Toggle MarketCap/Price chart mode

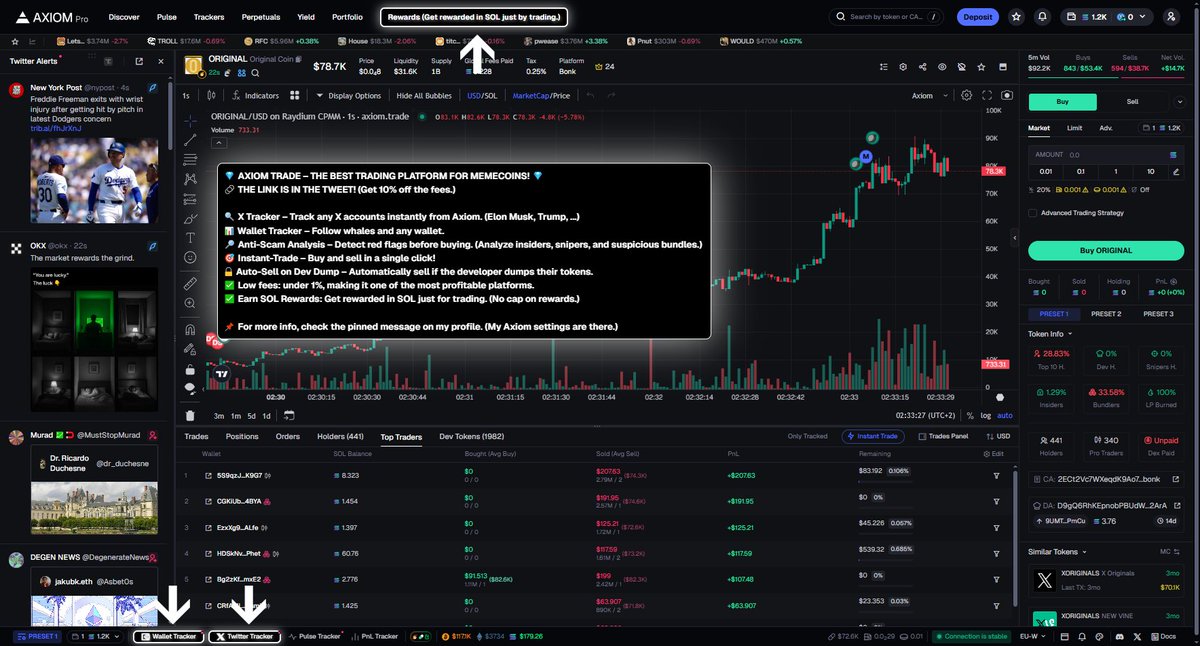(x=541, y=96)
